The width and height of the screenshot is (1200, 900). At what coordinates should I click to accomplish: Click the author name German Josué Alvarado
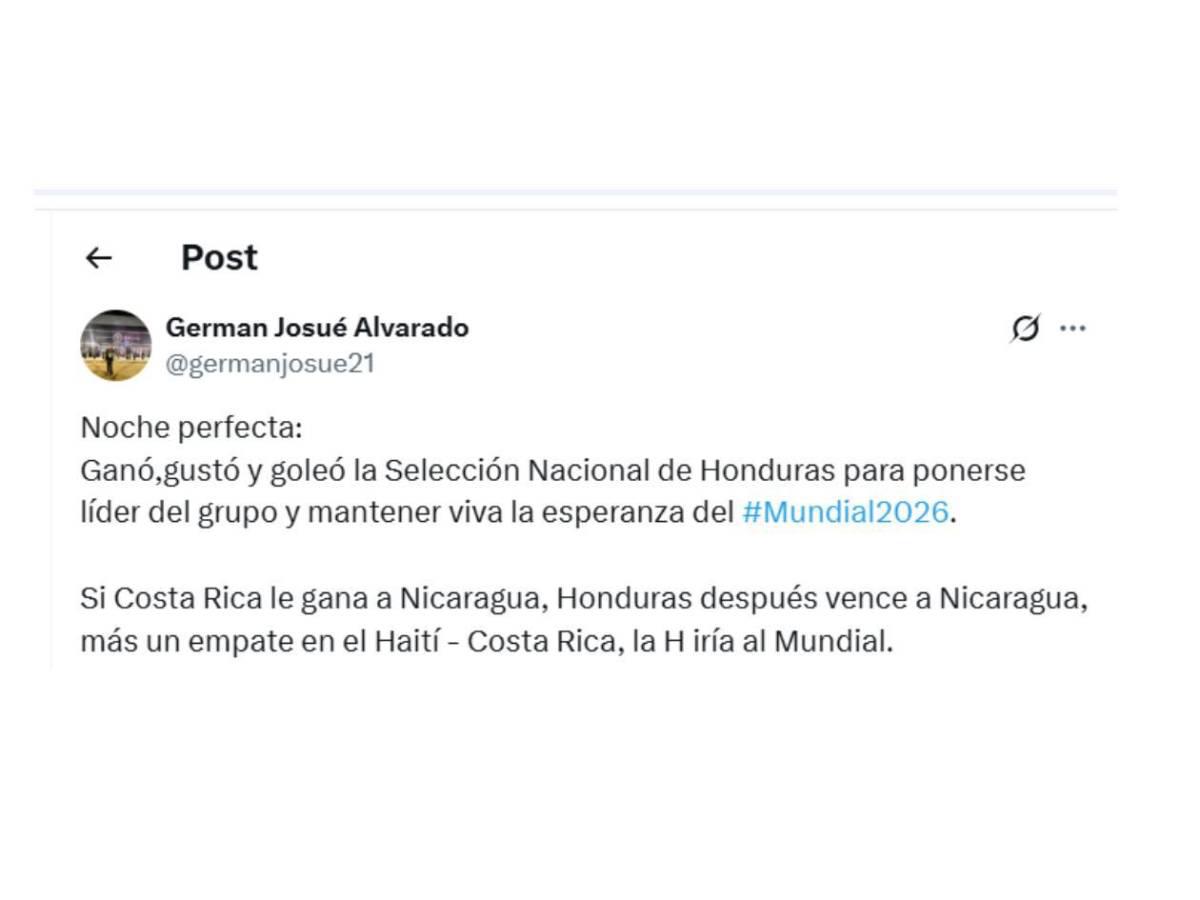[317, 327]
